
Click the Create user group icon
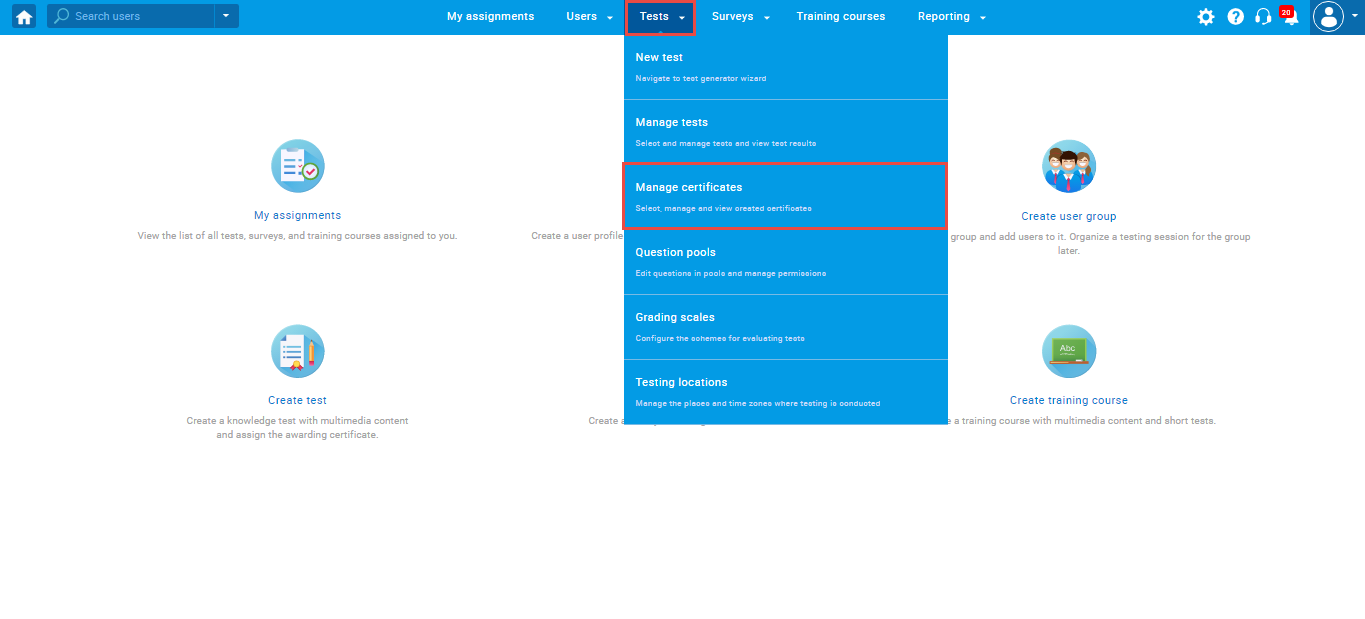tap(1069, 166)
